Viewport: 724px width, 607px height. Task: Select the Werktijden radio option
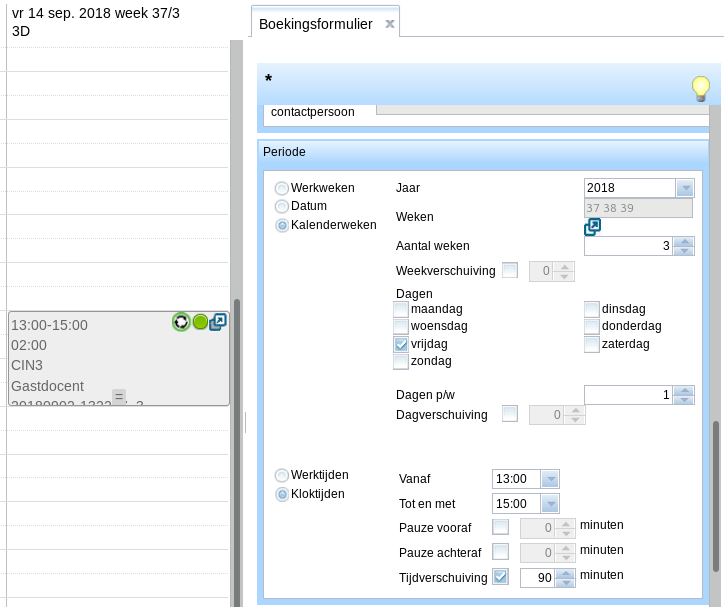(281, 475)
